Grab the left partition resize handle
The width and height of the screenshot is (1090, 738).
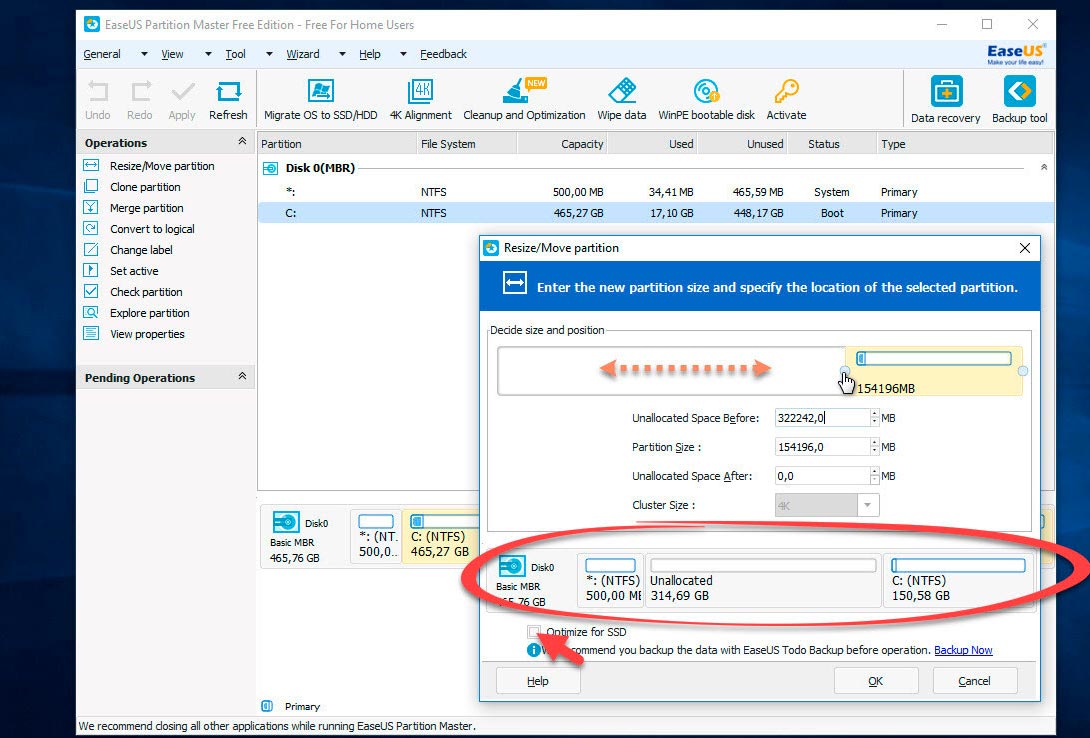845,371
